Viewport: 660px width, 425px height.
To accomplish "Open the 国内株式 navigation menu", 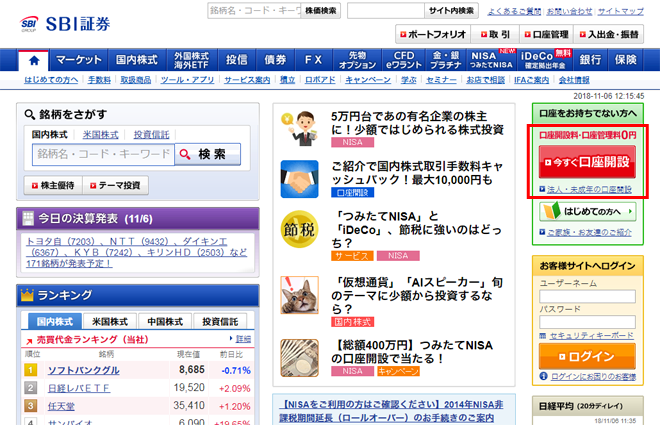I will click(x=137, y=60).
